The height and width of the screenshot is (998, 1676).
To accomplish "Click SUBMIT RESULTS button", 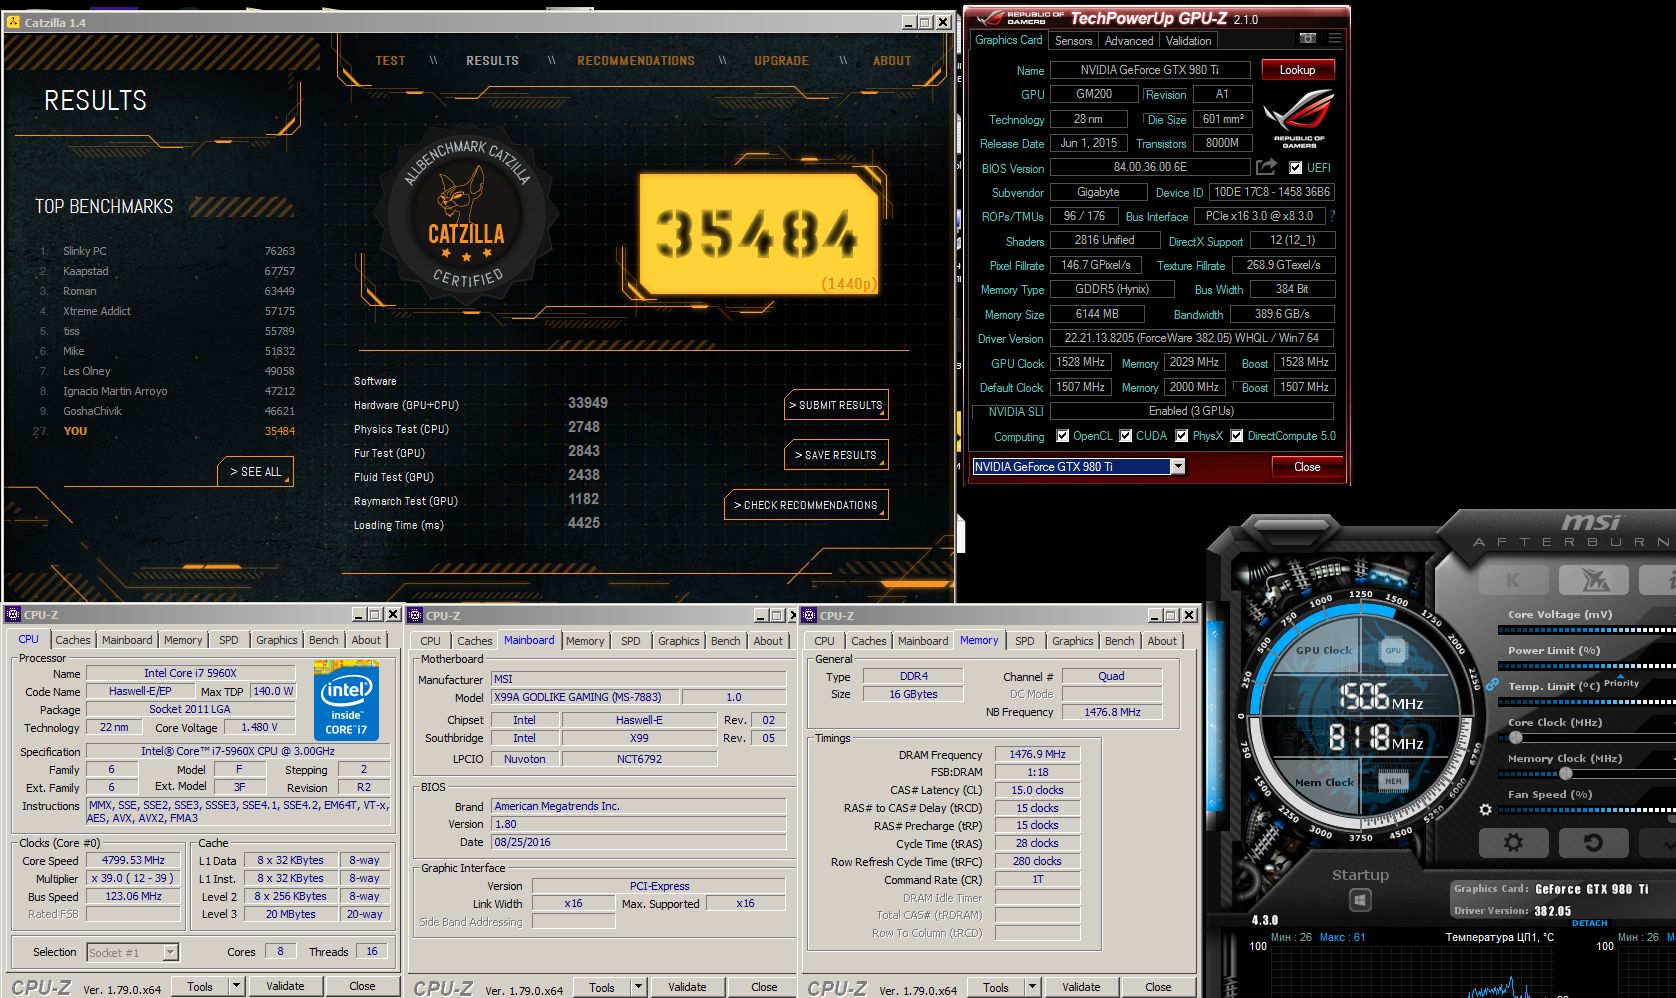I will [836, 405].
